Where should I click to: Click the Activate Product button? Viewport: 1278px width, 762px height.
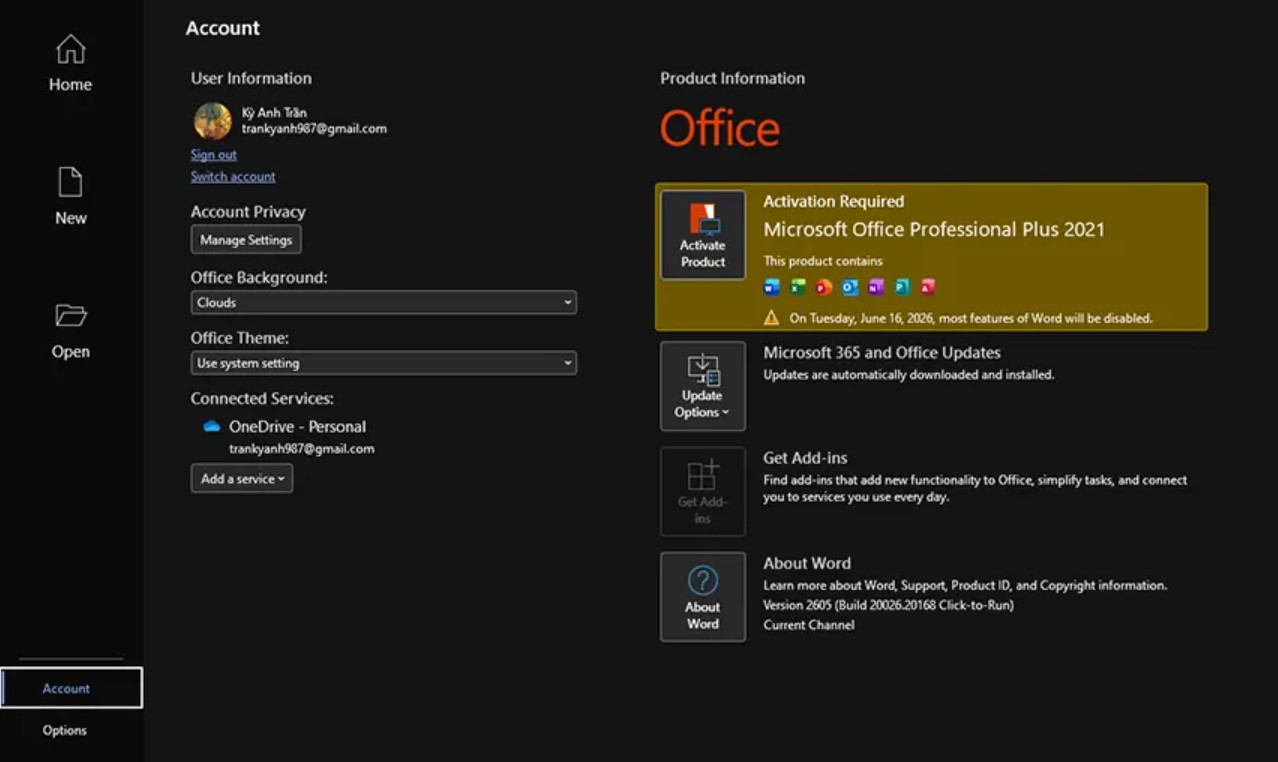point(703,235)
